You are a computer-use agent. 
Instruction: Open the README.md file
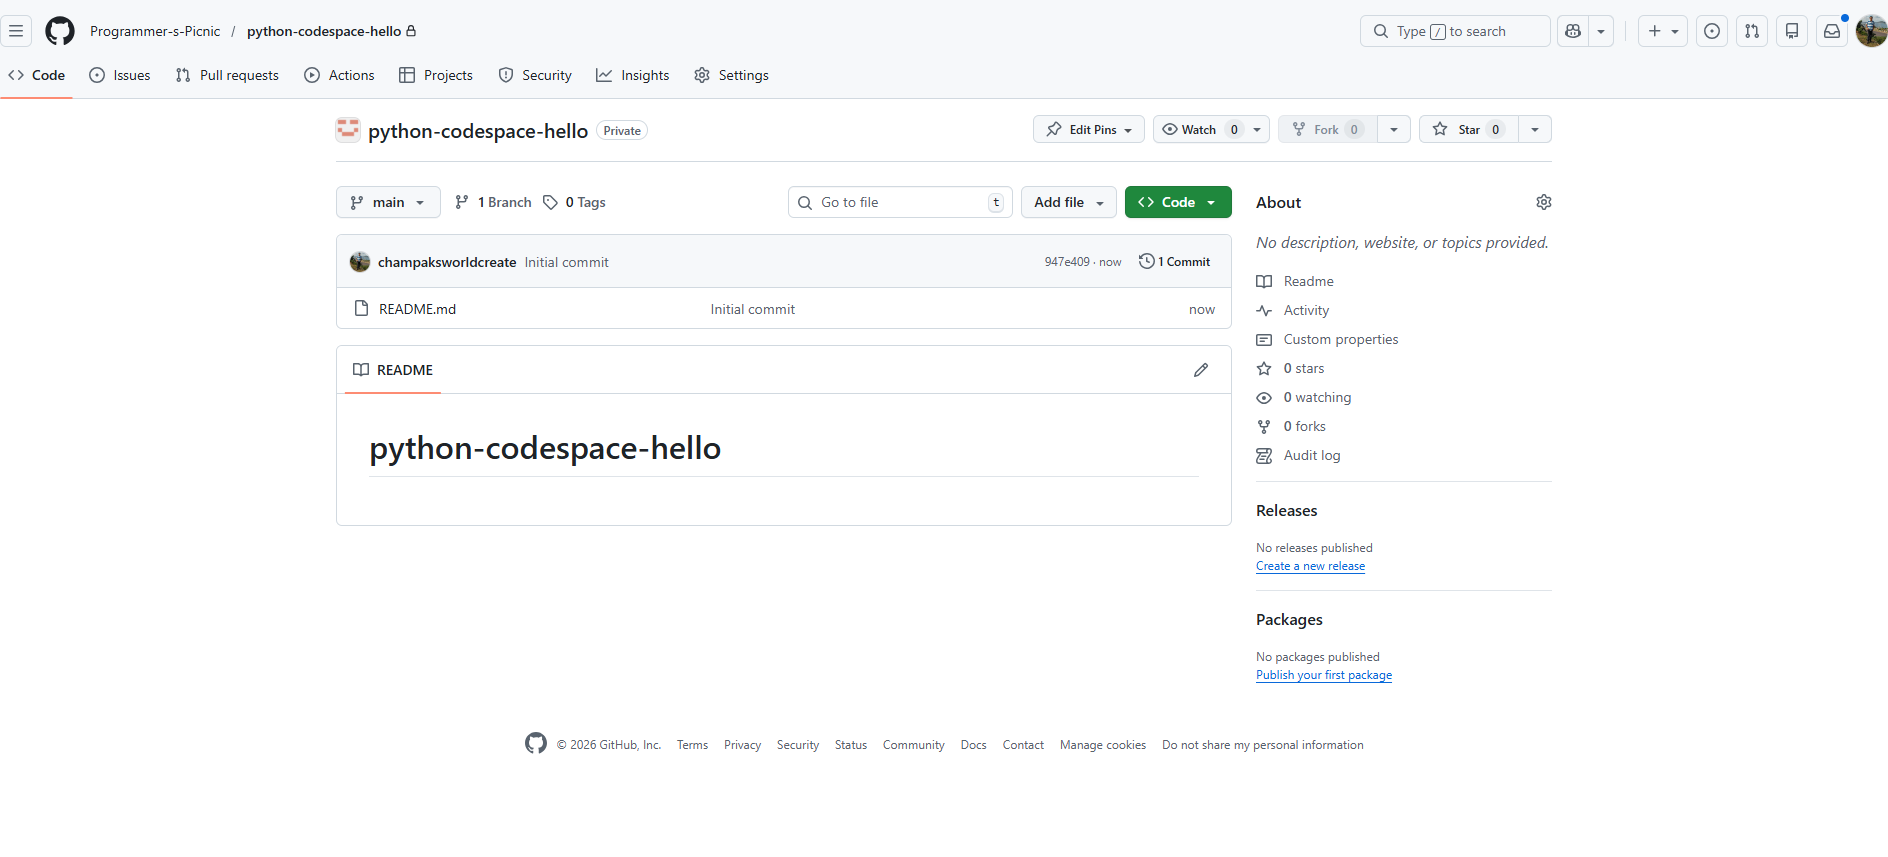pyautogui.click(x=417, y=309)
